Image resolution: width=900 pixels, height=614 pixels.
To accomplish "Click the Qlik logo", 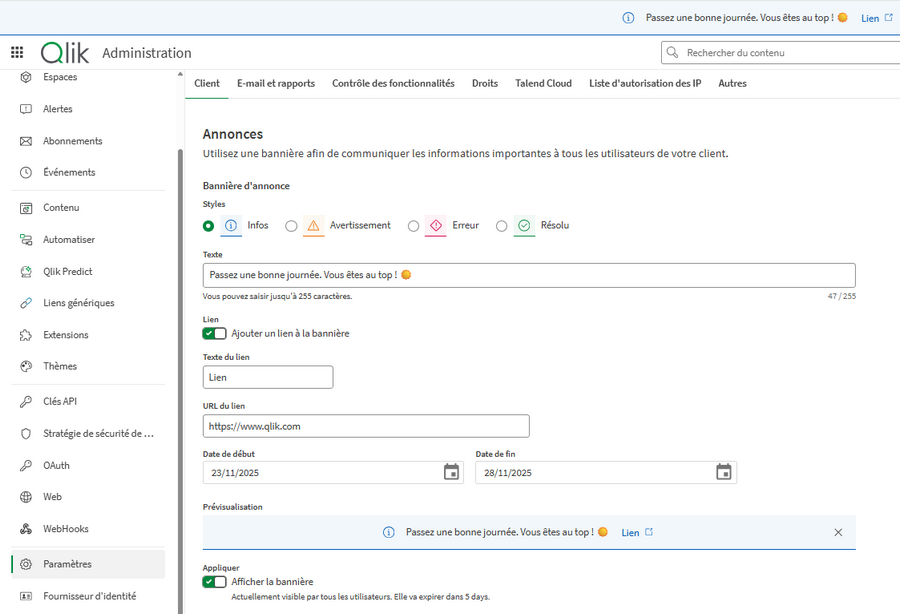I will click(65, 53).
